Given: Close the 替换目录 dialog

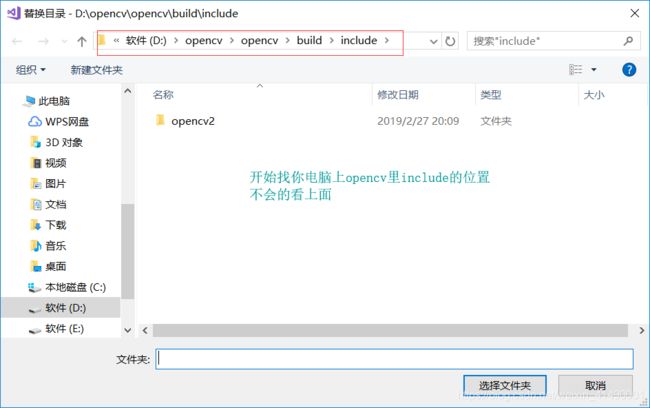Looking at the screenshot, I should click(x=635, y=13).
